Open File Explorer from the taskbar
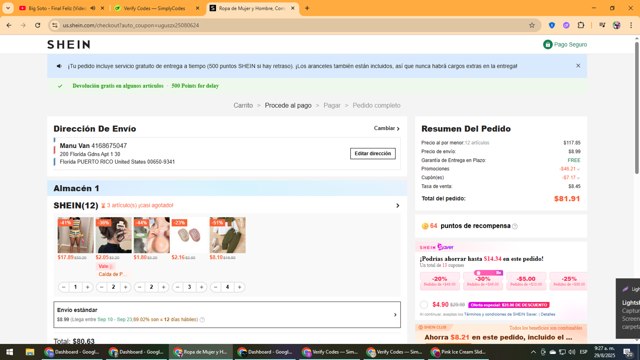640x360 pixels. [30, 352]
